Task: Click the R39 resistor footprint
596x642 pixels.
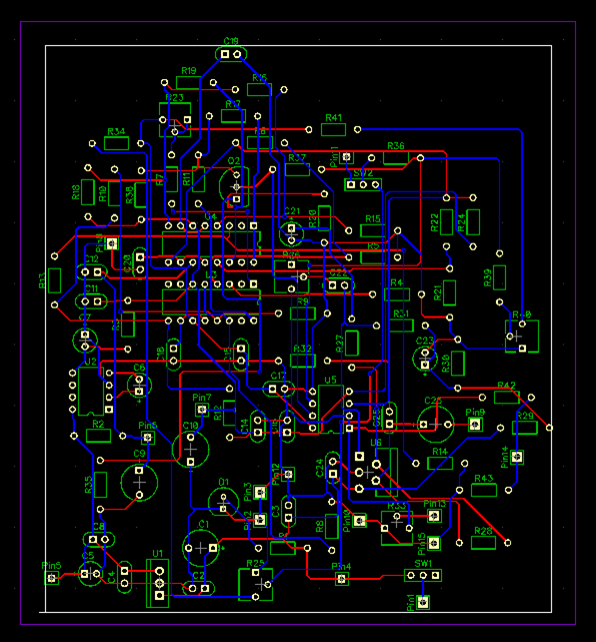Action: [499, 278]
